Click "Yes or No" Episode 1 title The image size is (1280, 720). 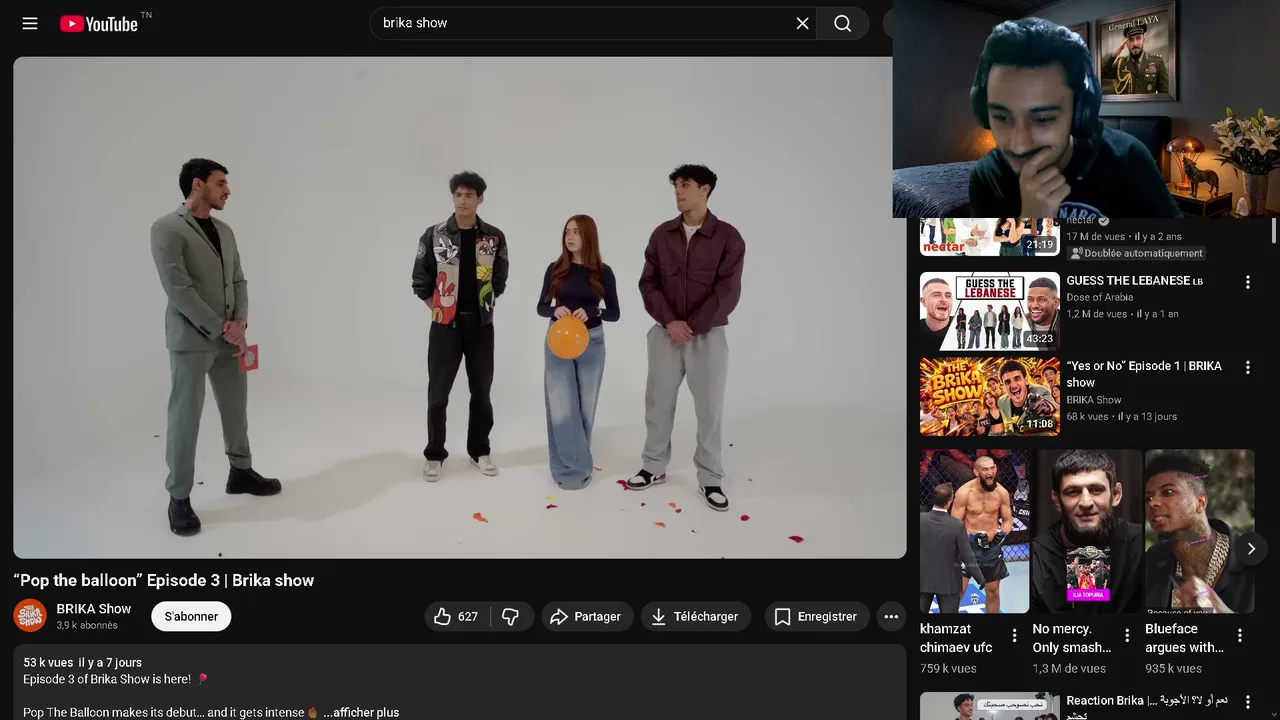tap(1144, 374)
